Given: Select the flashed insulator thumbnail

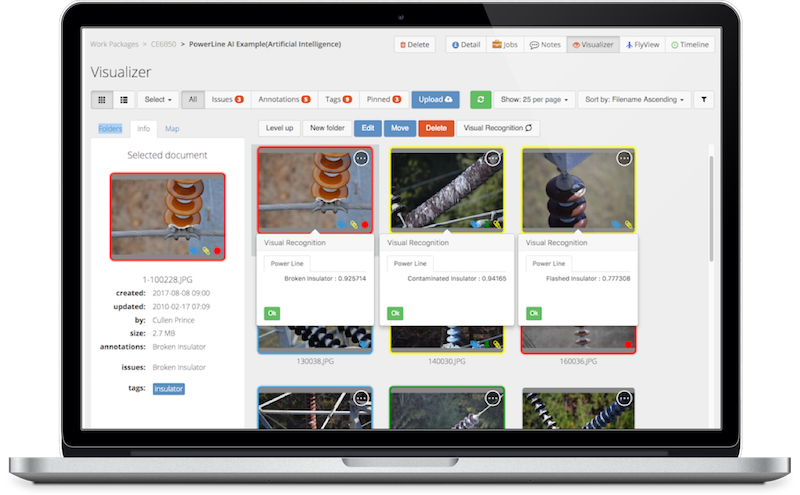Looking at the screenshot, I should [578, 190].
